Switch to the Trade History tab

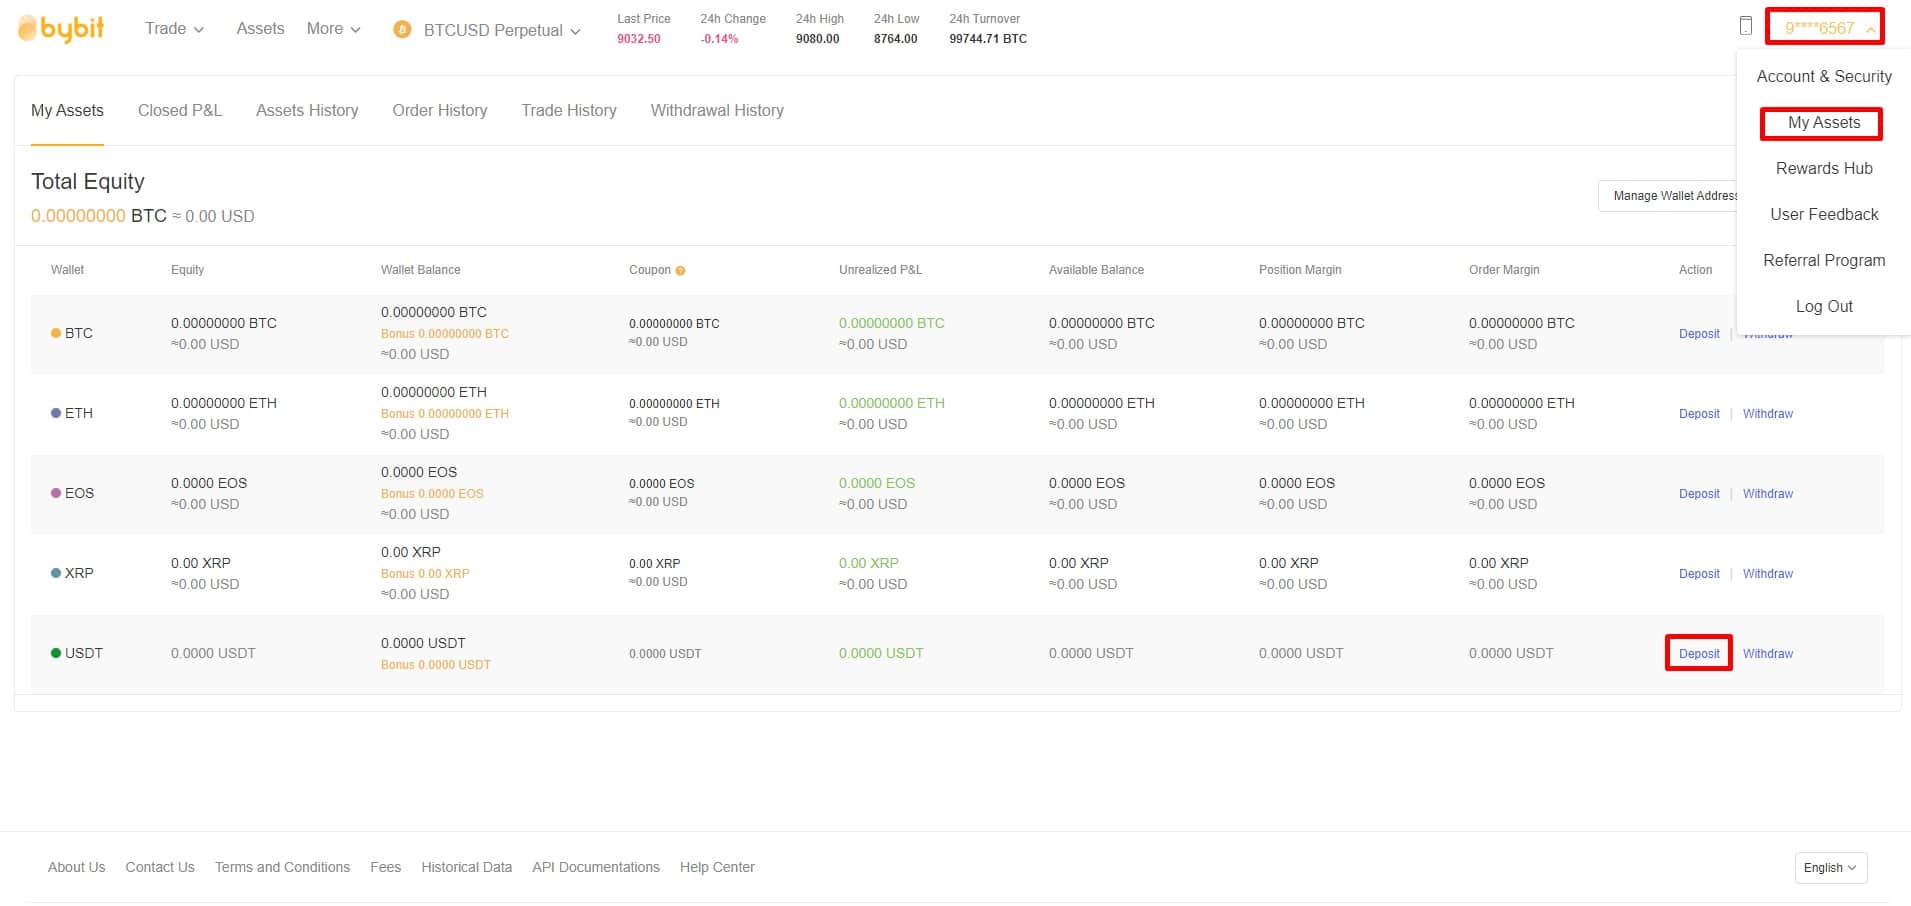click(x=569, y=110)
